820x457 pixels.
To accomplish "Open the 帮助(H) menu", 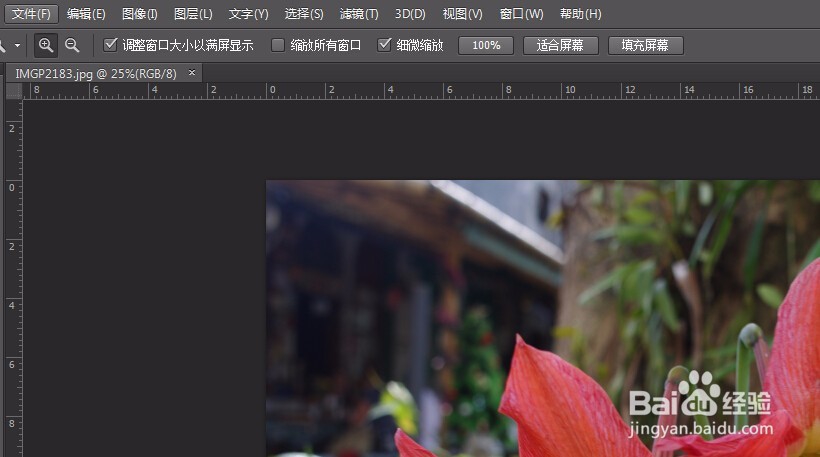I will pyautogui.click(x=580, y=14).
